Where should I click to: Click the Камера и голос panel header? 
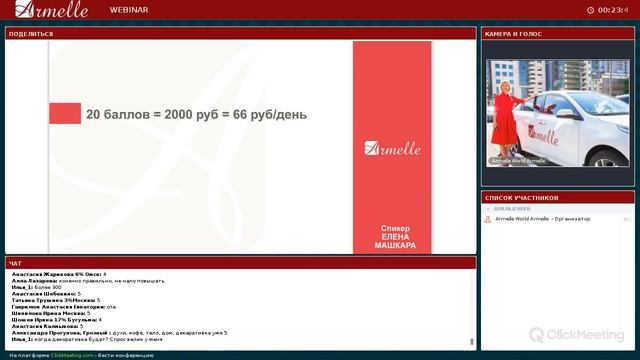tap(558, 34)
